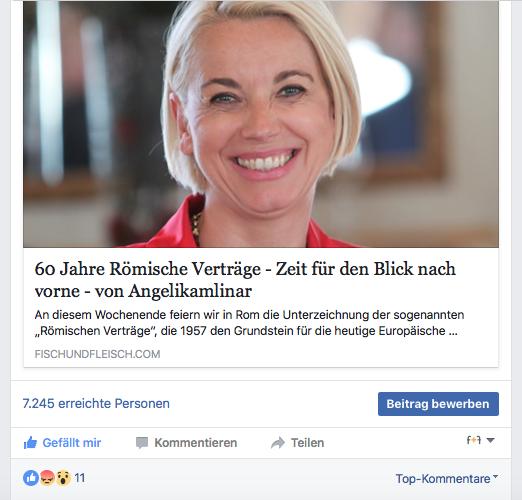Click the yellow wow reaction emoji
The image size is (522, 500).
coord(63,478)
